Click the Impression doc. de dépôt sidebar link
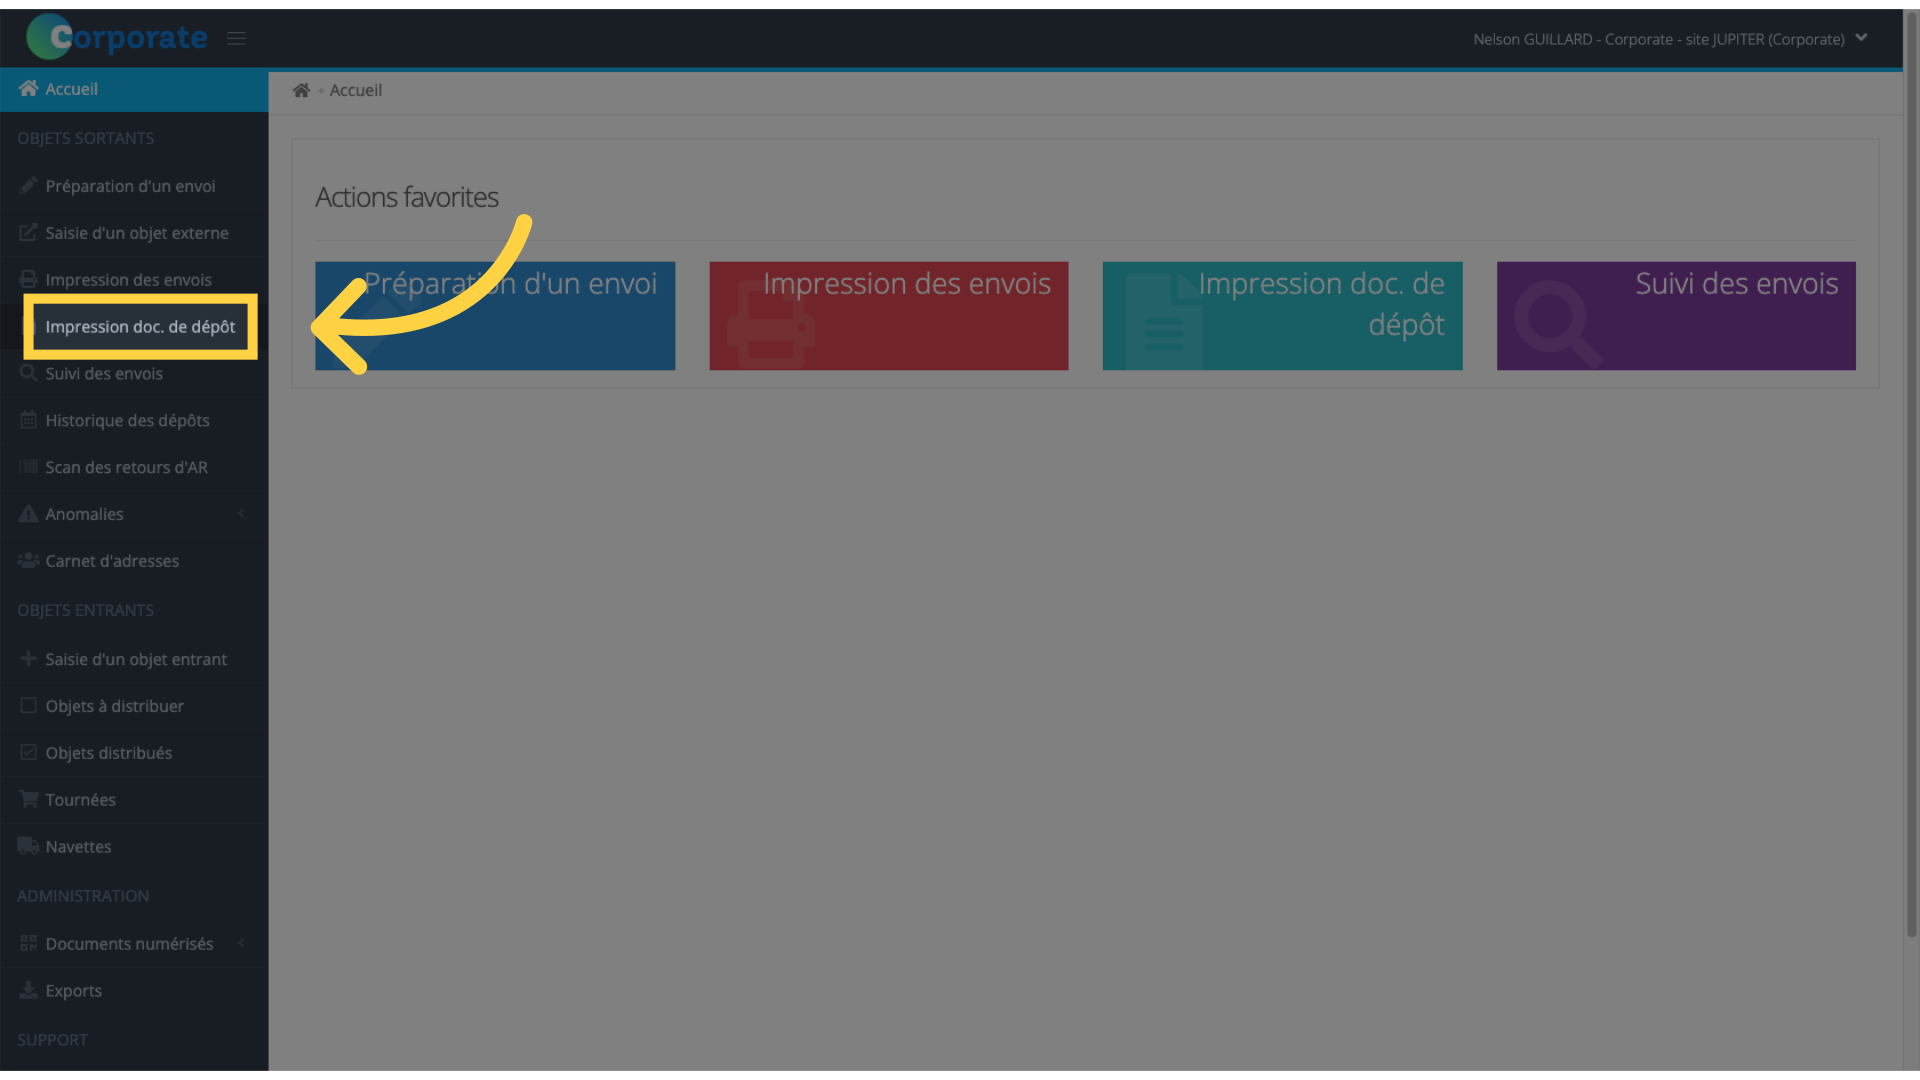The image size is (1920, 1080). [140, 326]
